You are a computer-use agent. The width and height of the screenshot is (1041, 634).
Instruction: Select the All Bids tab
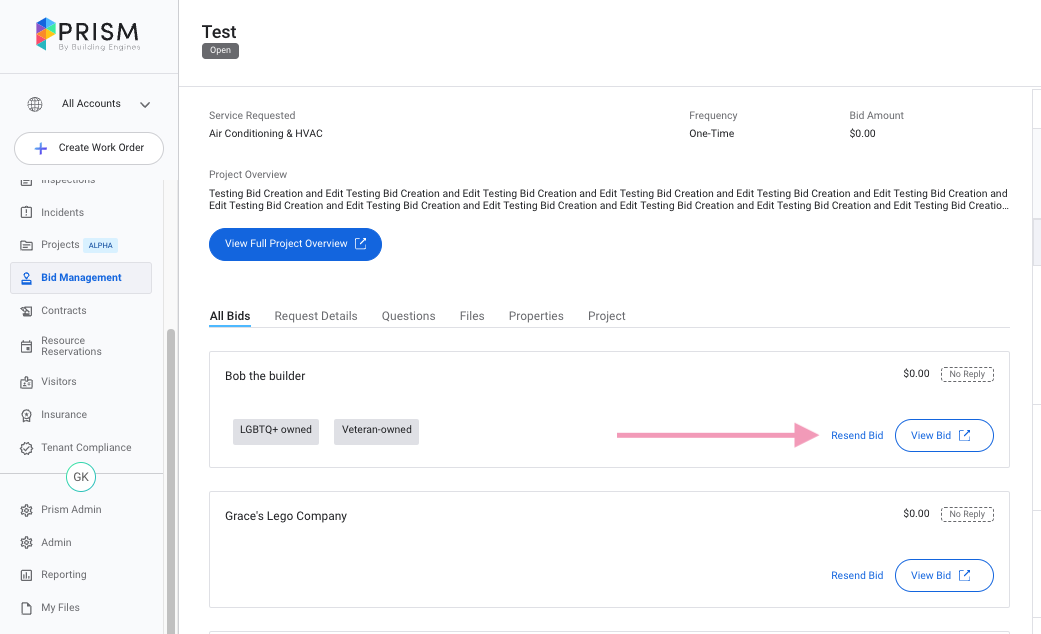point(230,316)
